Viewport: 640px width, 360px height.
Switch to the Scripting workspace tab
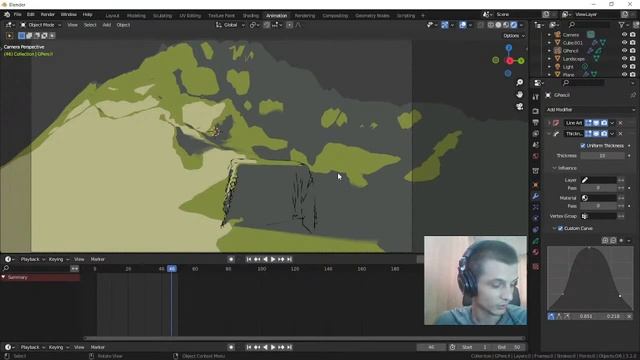point(406,16)
